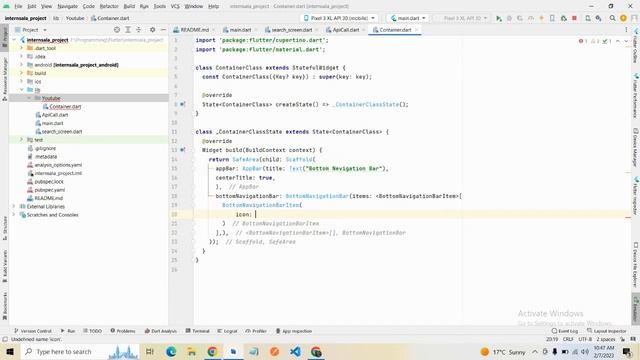The image size is (640, 360).
Task: Open the main.dart run configuration dropdown
Action: (x=408, y=18)
